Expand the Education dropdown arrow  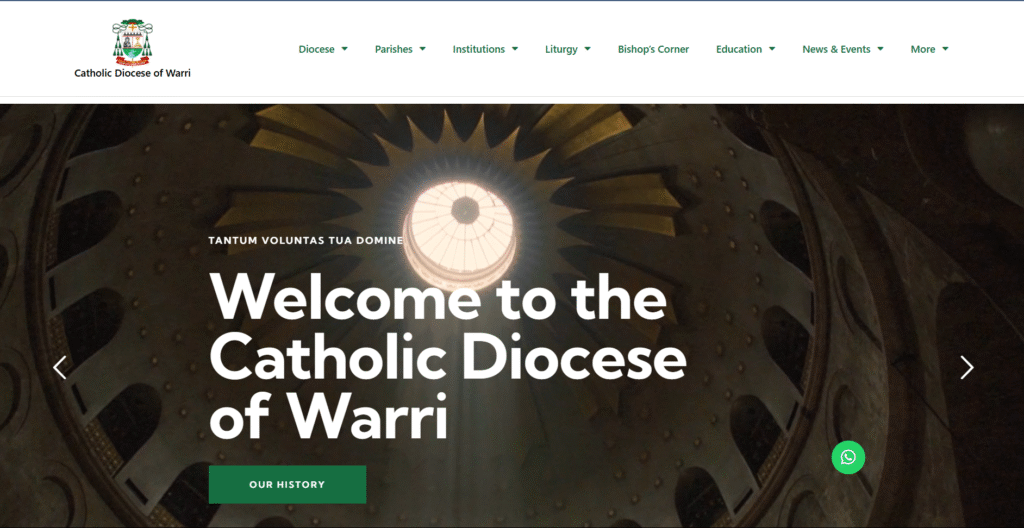[x=772, y=49]
